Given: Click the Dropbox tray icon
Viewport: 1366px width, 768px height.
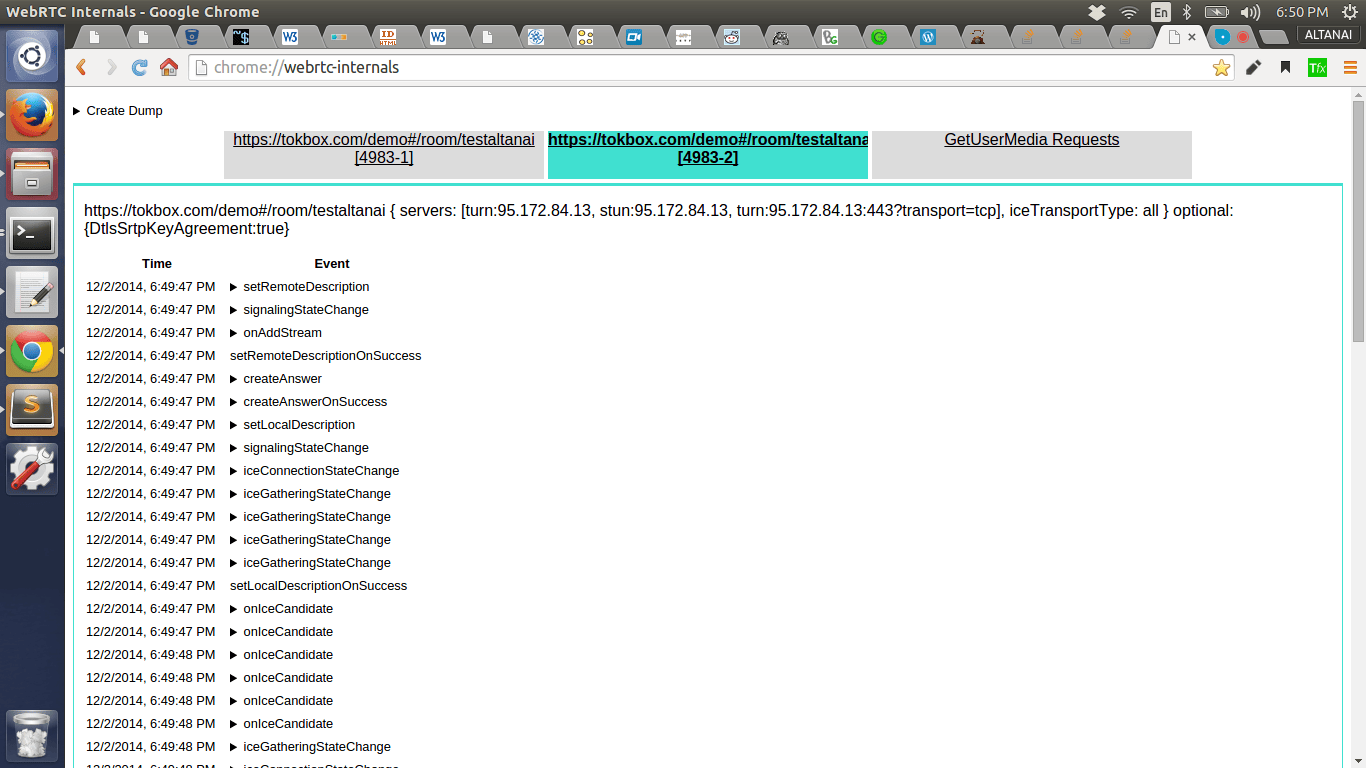Looking at the screenshot, I should click(x=1097, y=12).
